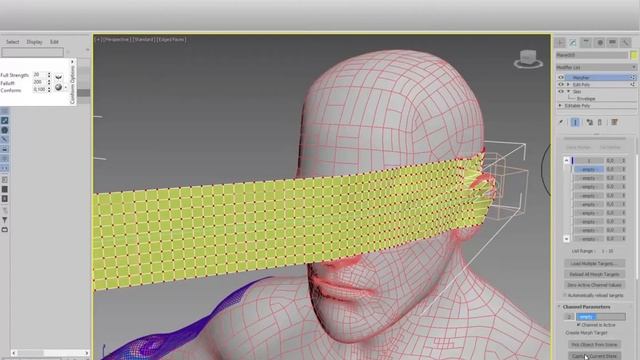Open the Select menu in scene explorer

pos(12,42)
